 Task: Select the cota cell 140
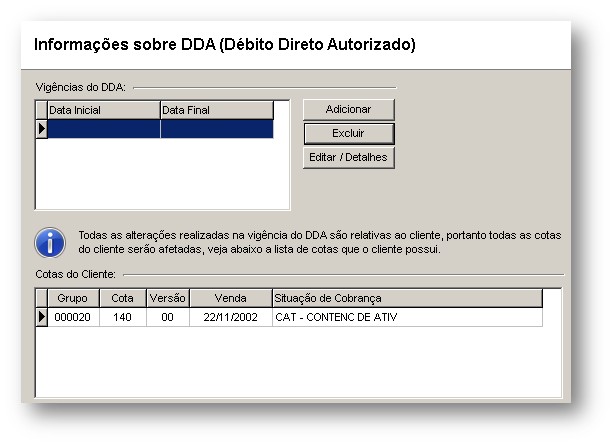tap(123, 317)
